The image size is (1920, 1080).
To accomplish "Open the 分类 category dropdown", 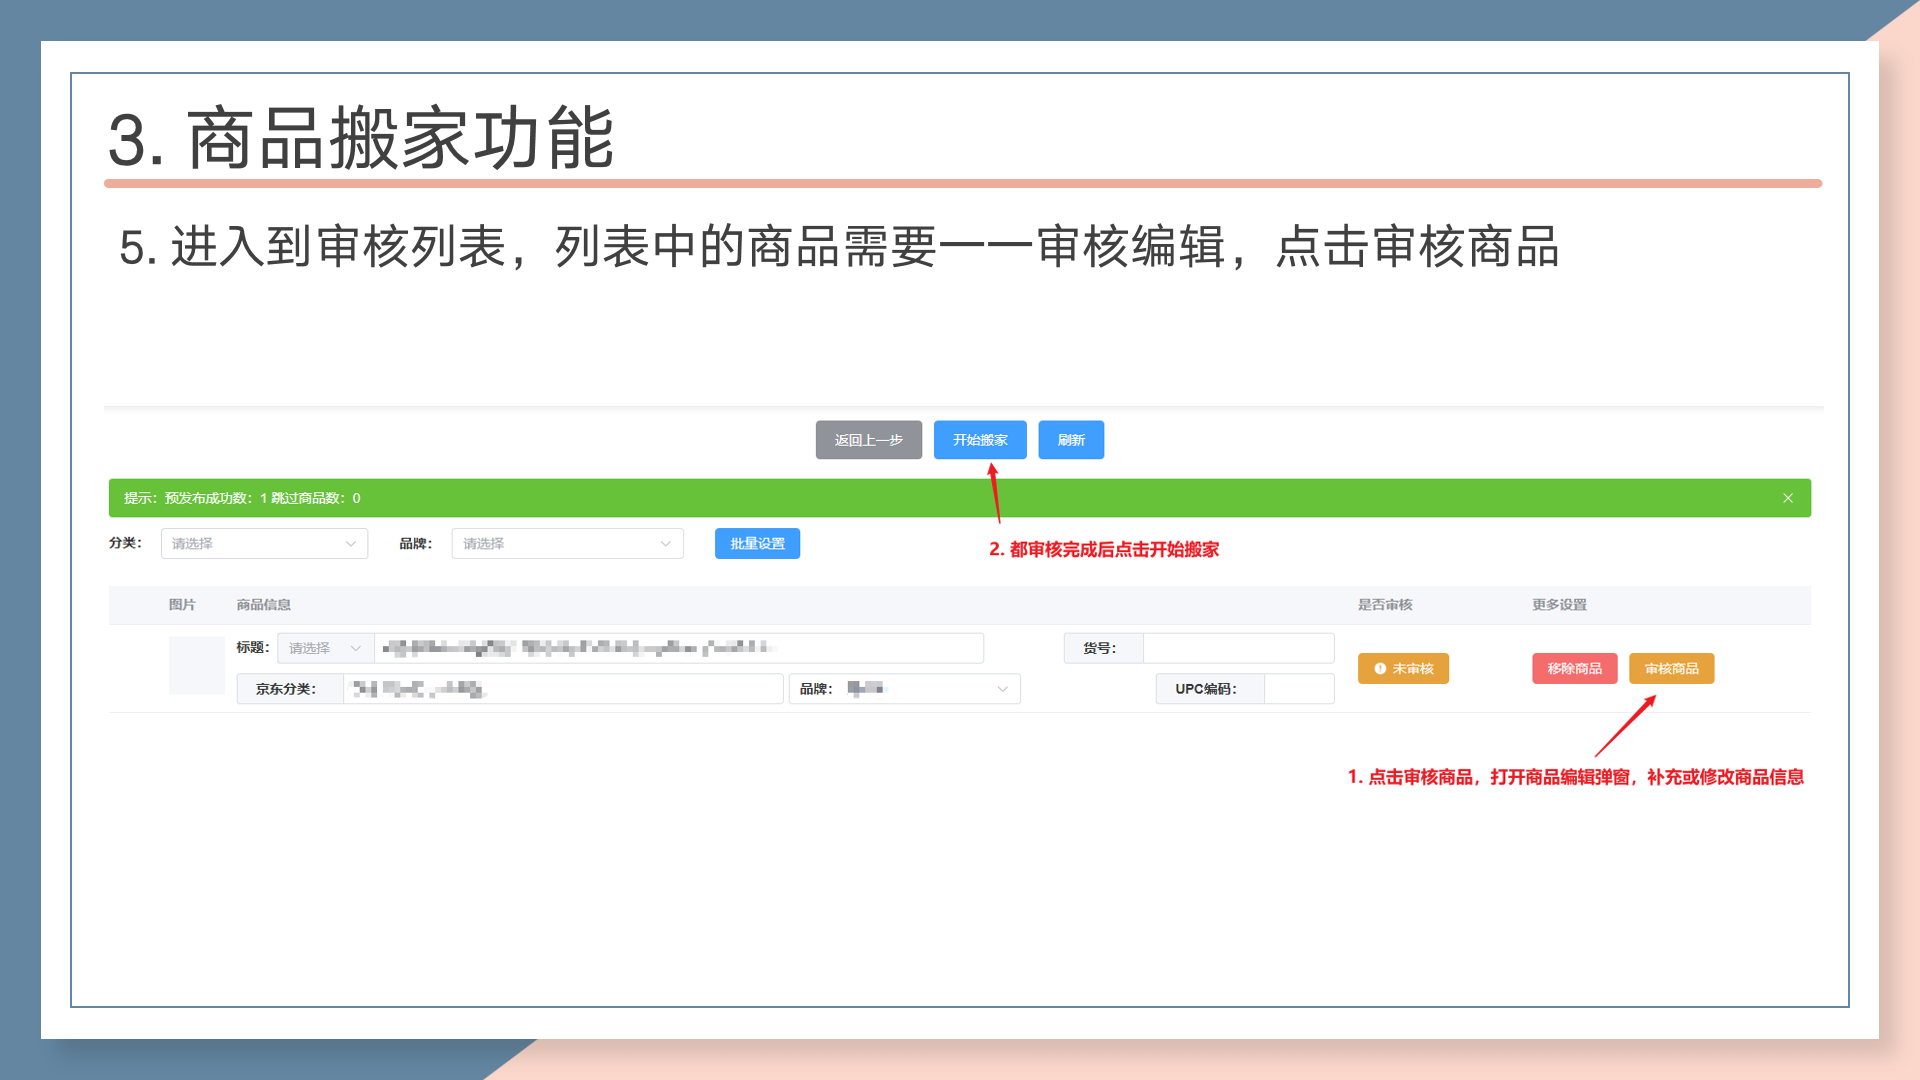I will coord(264,544).
